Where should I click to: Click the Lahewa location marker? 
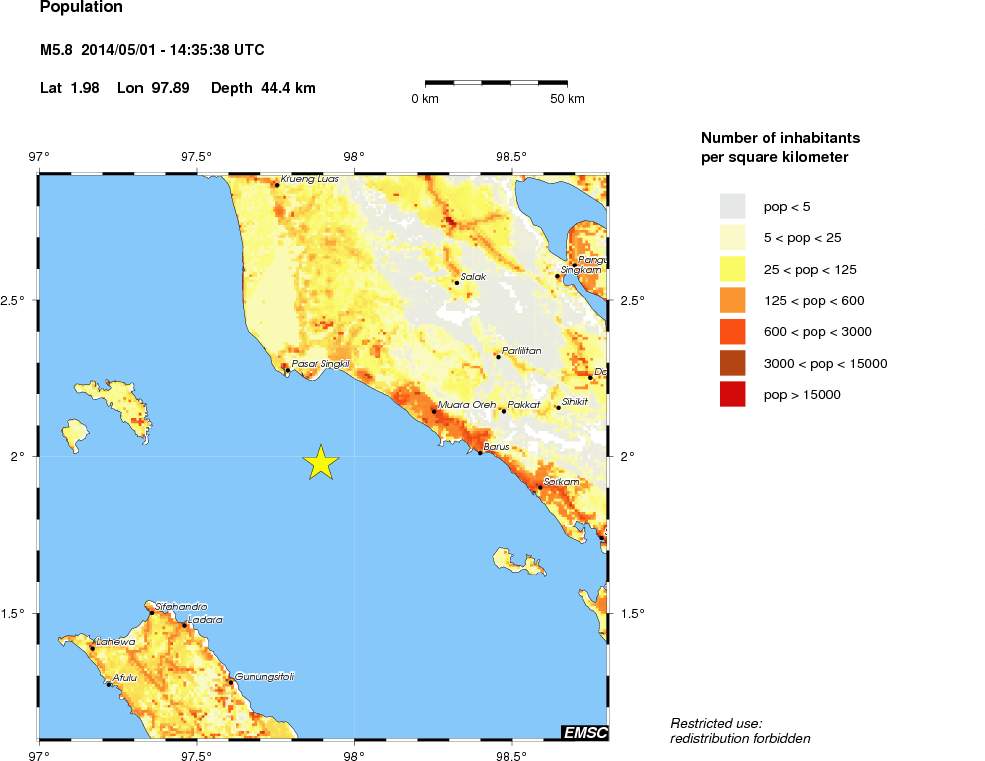click(93, 648)
